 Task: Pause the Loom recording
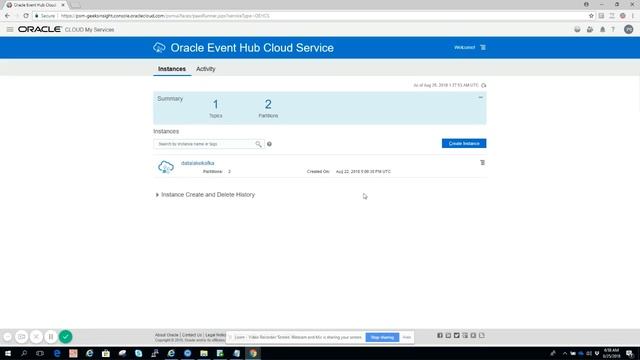click(x=51, y=337)
